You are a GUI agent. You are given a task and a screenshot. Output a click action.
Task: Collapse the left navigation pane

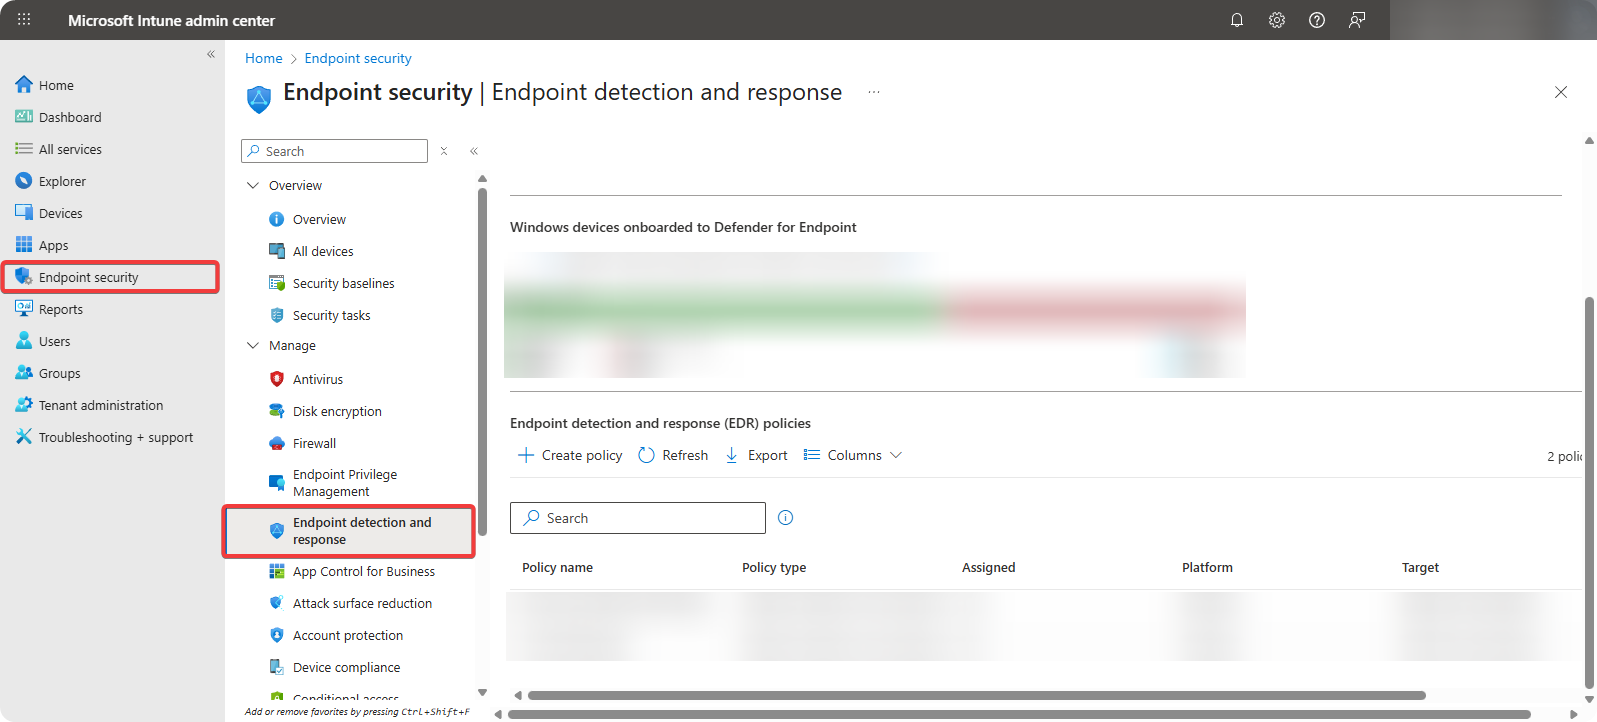(211, 54)
